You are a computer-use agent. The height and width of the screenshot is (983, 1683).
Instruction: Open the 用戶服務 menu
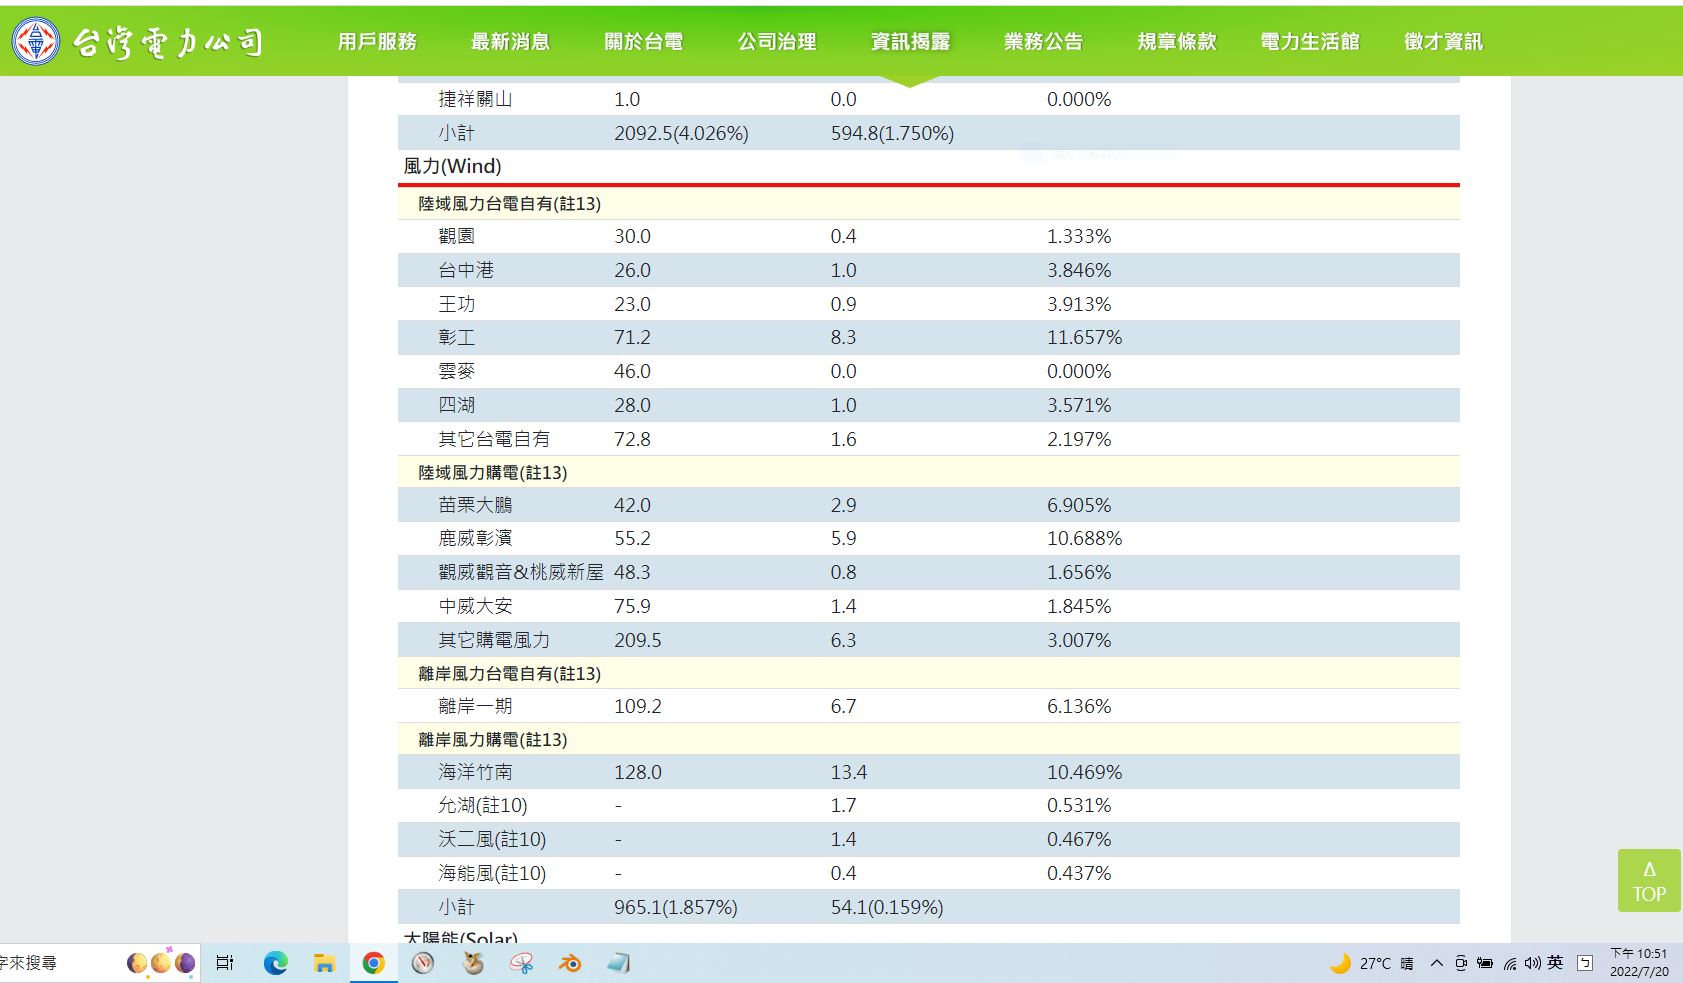(x=377, y=41)
